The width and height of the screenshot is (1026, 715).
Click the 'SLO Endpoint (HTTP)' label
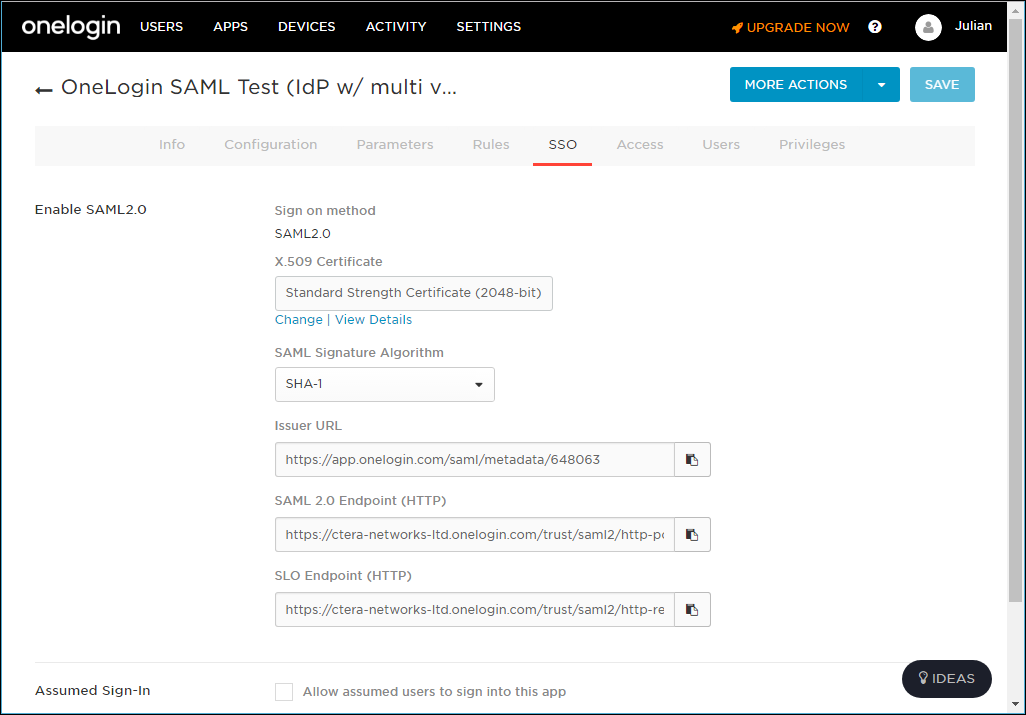[x=344, y=576]
